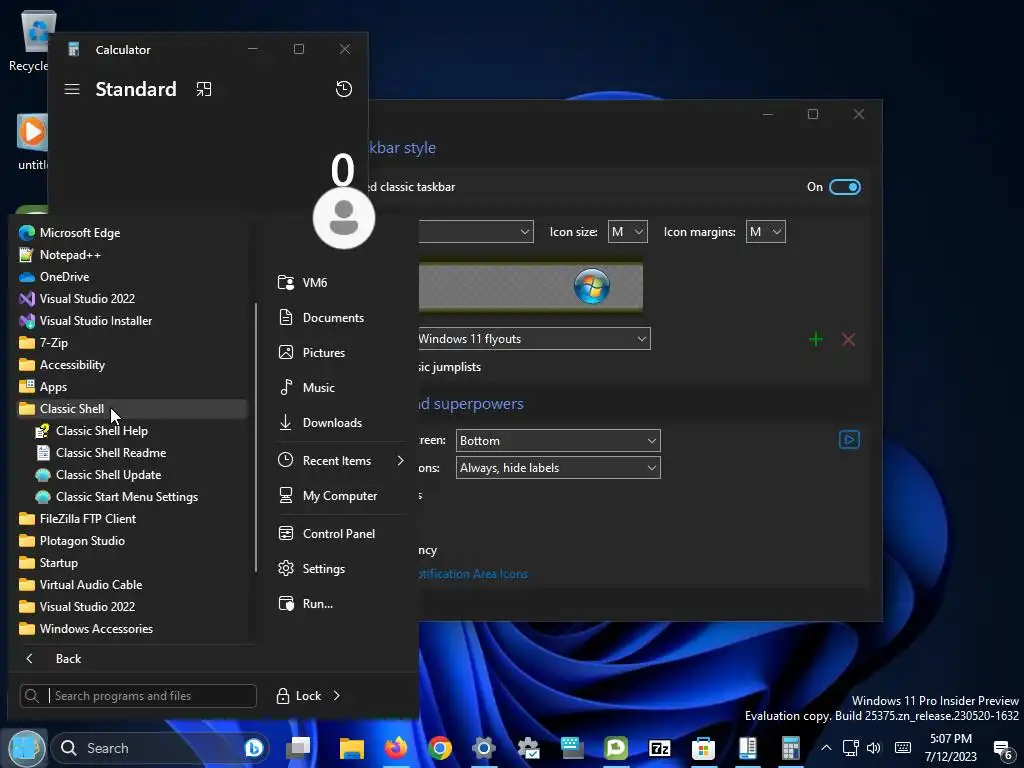Open Windows 11 flyouts dropdown
Viewport: 1024px width, 768px height.
coord(534,339)
